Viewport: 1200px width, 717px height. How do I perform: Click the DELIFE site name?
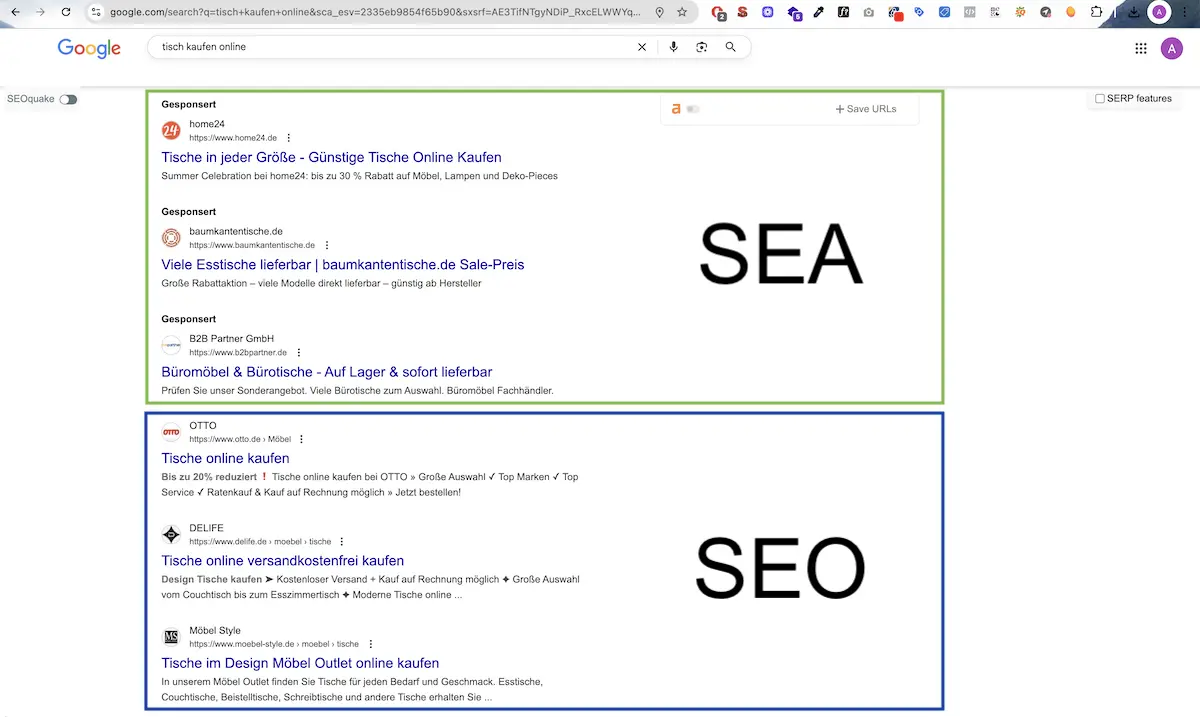pyautogui.click(x=206, y=528)
